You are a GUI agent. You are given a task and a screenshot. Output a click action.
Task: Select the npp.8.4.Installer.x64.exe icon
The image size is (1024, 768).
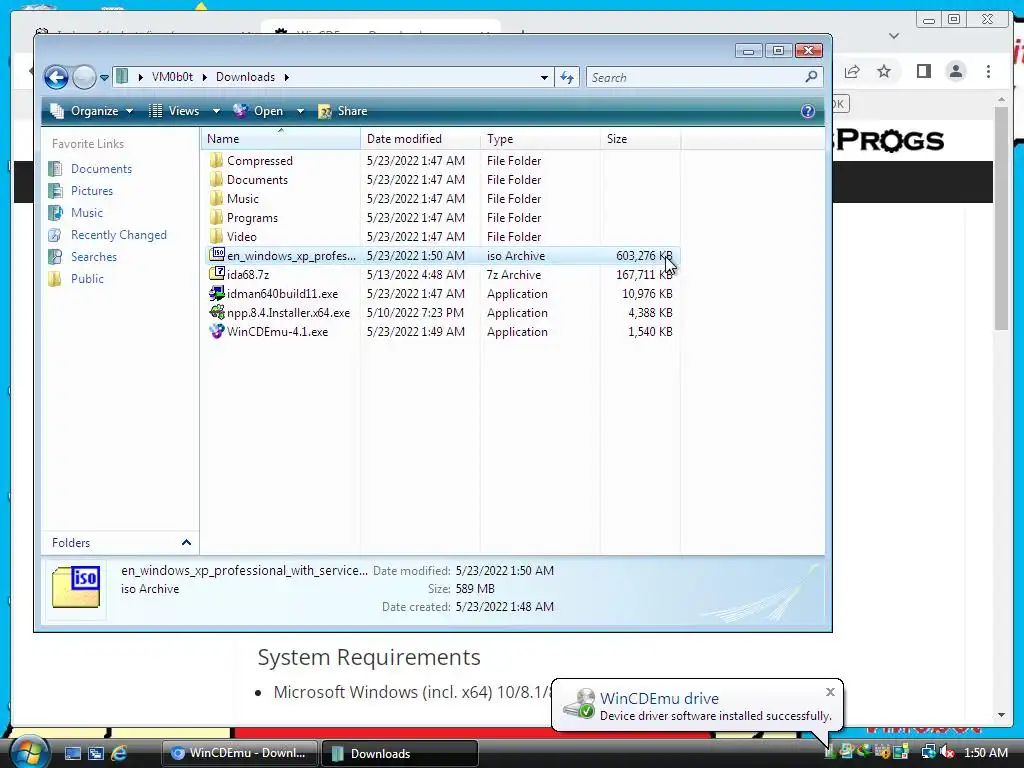coord(217,312)
